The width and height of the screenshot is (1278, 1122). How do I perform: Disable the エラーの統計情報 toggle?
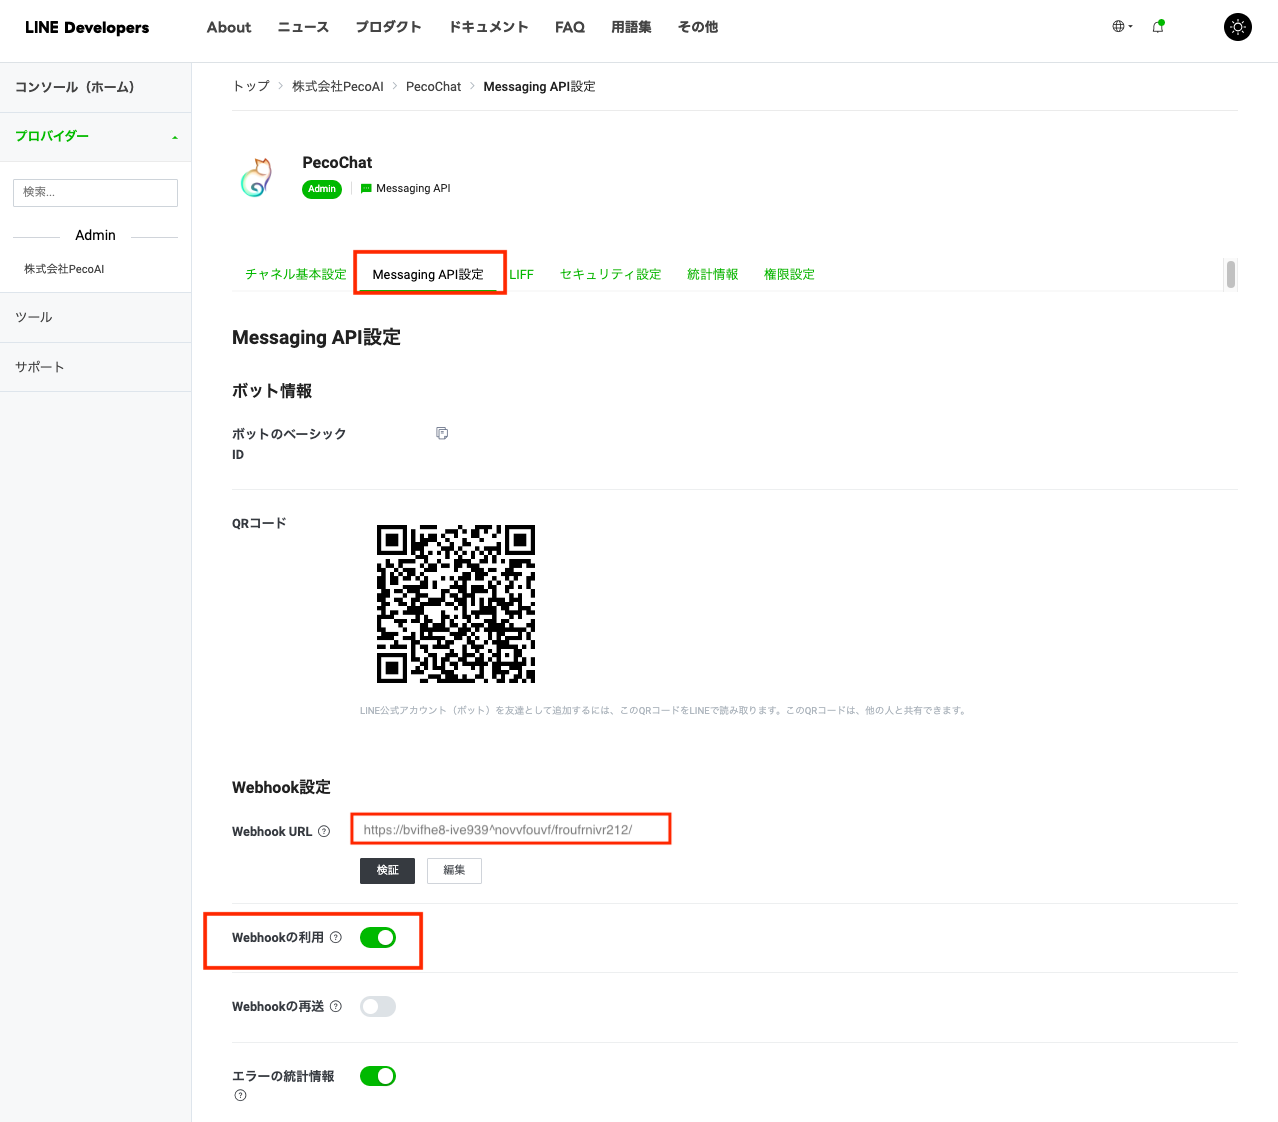coord(377,1075)
